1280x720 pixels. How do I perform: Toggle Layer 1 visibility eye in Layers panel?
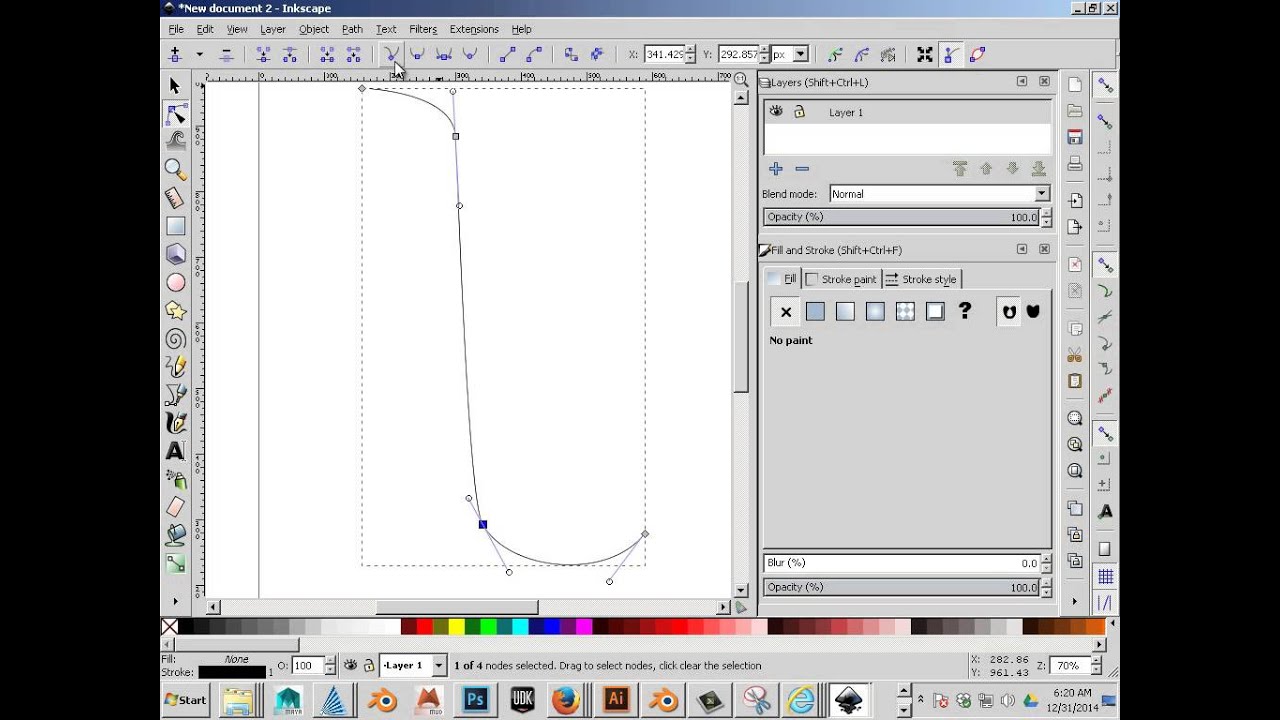tap(776, 112)
